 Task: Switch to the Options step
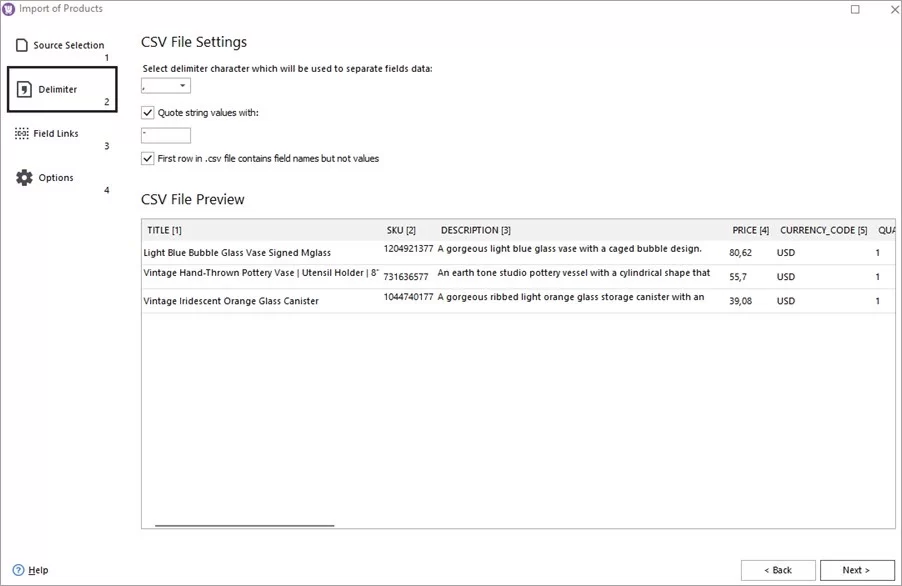(x=55, y=177)
